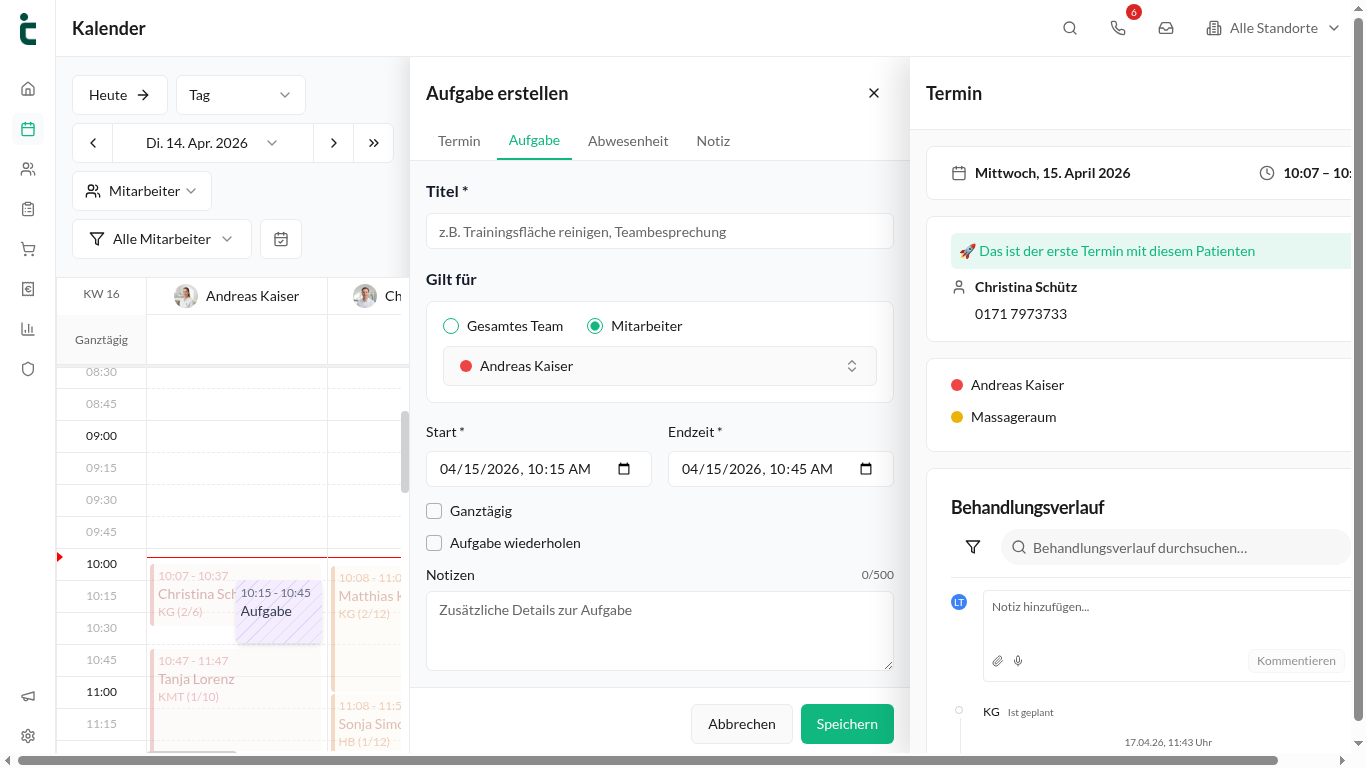Switch to the Abwesenheit tab
This screenshot has height=768, width=1366.
point(628,141)
